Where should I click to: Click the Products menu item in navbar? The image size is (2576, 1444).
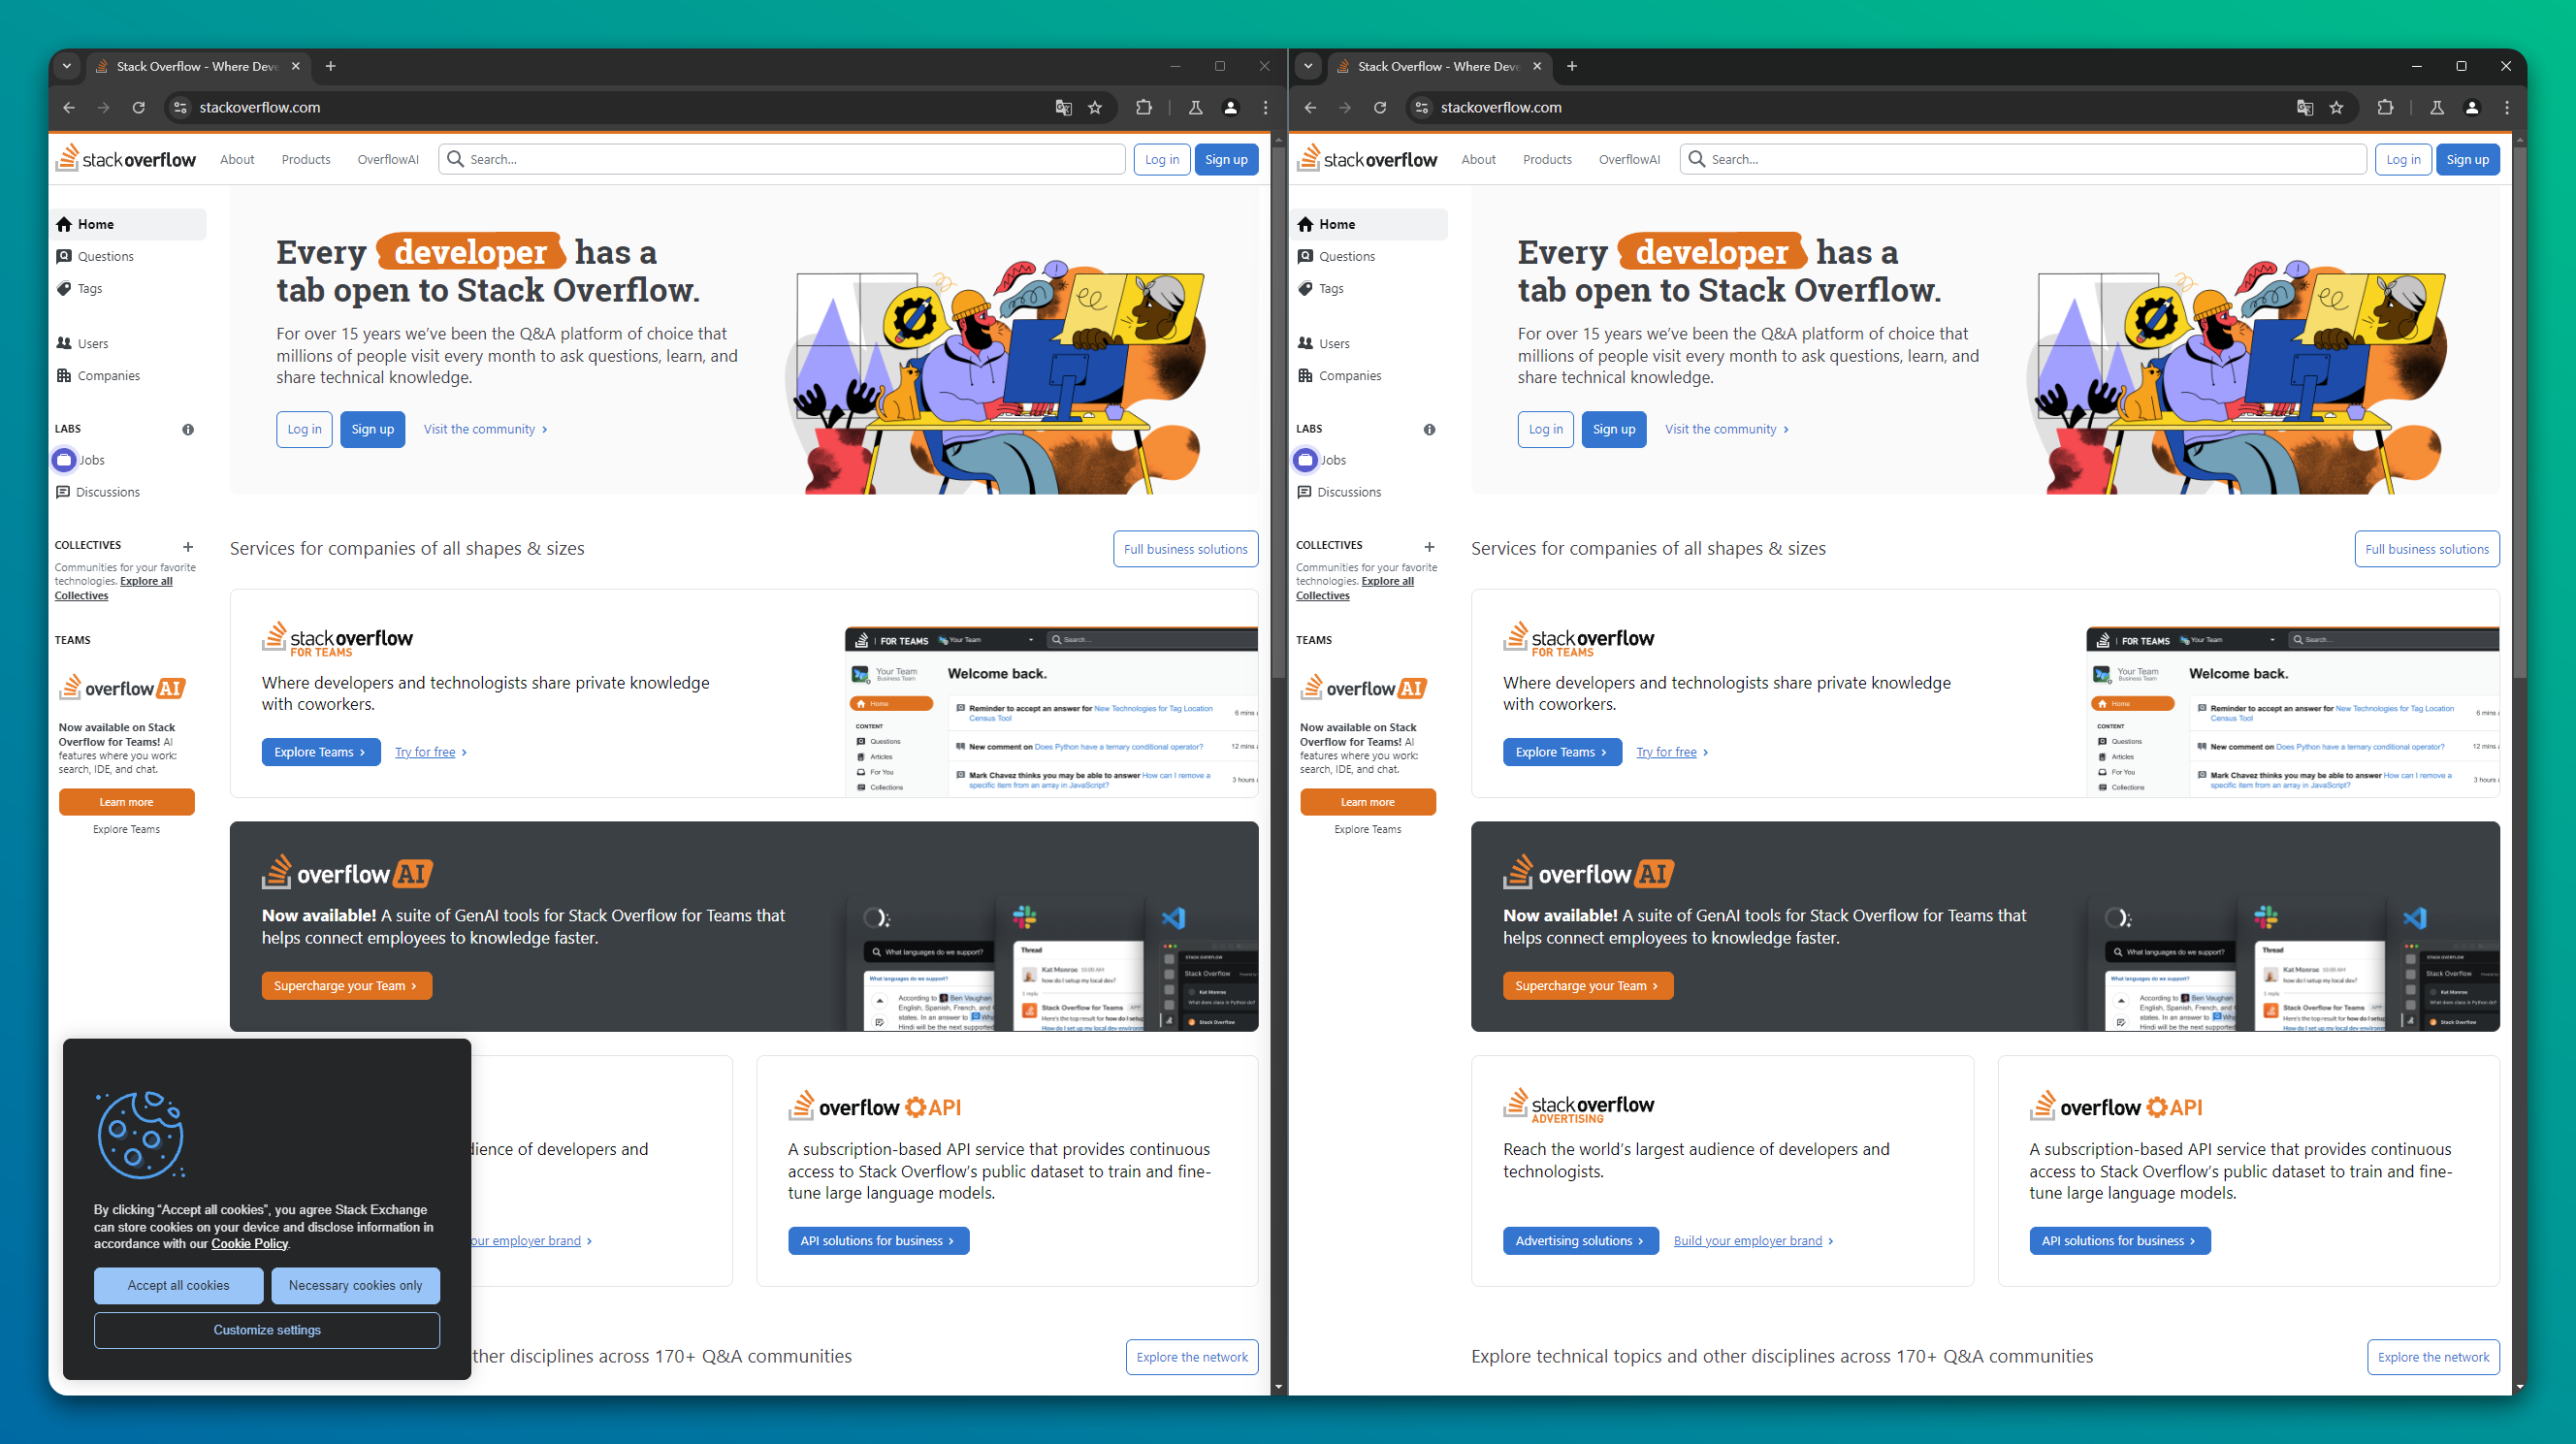coord(305,159)
